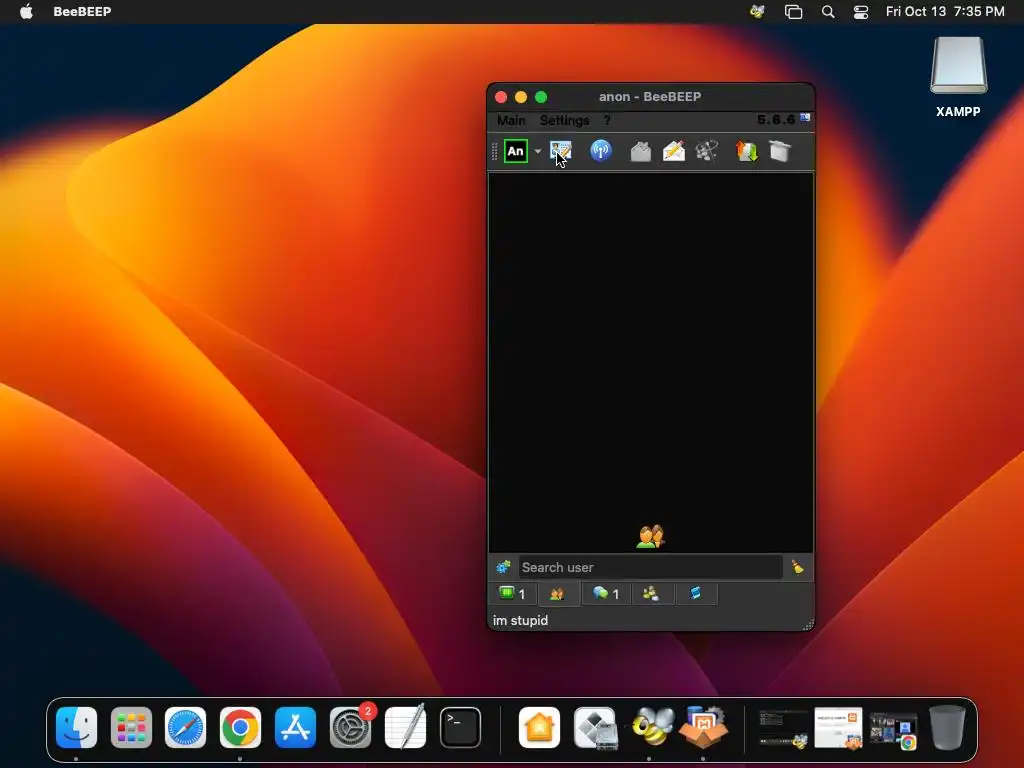Open the network connections toolbar icon

click(x=707, y=152)
